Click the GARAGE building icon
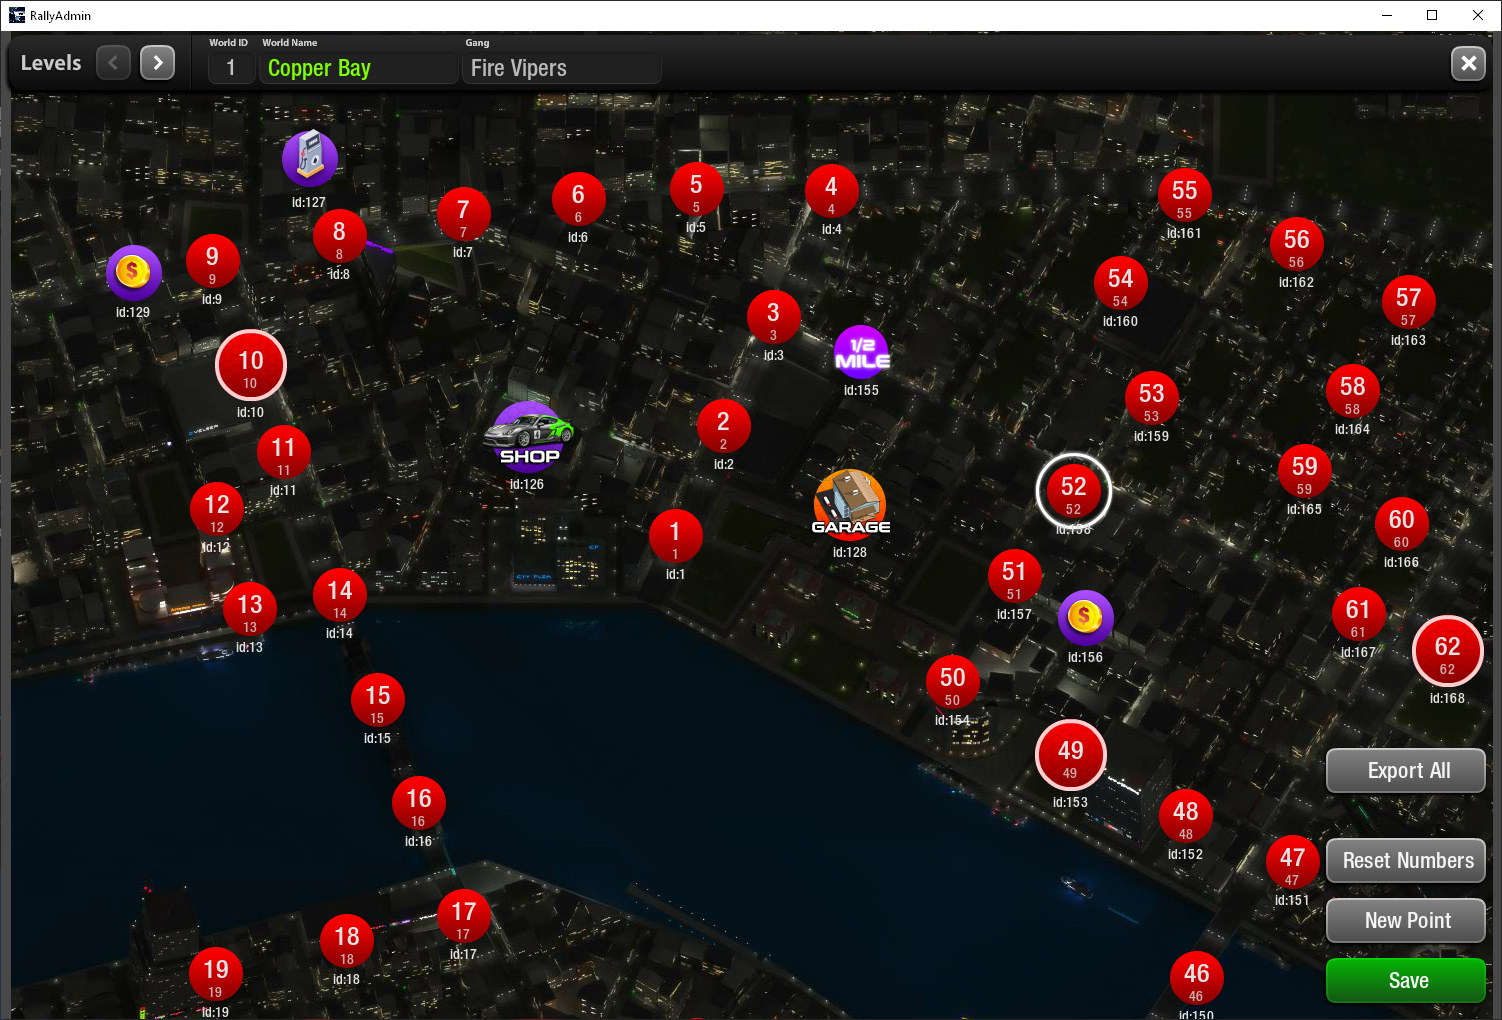 [850, 503]
